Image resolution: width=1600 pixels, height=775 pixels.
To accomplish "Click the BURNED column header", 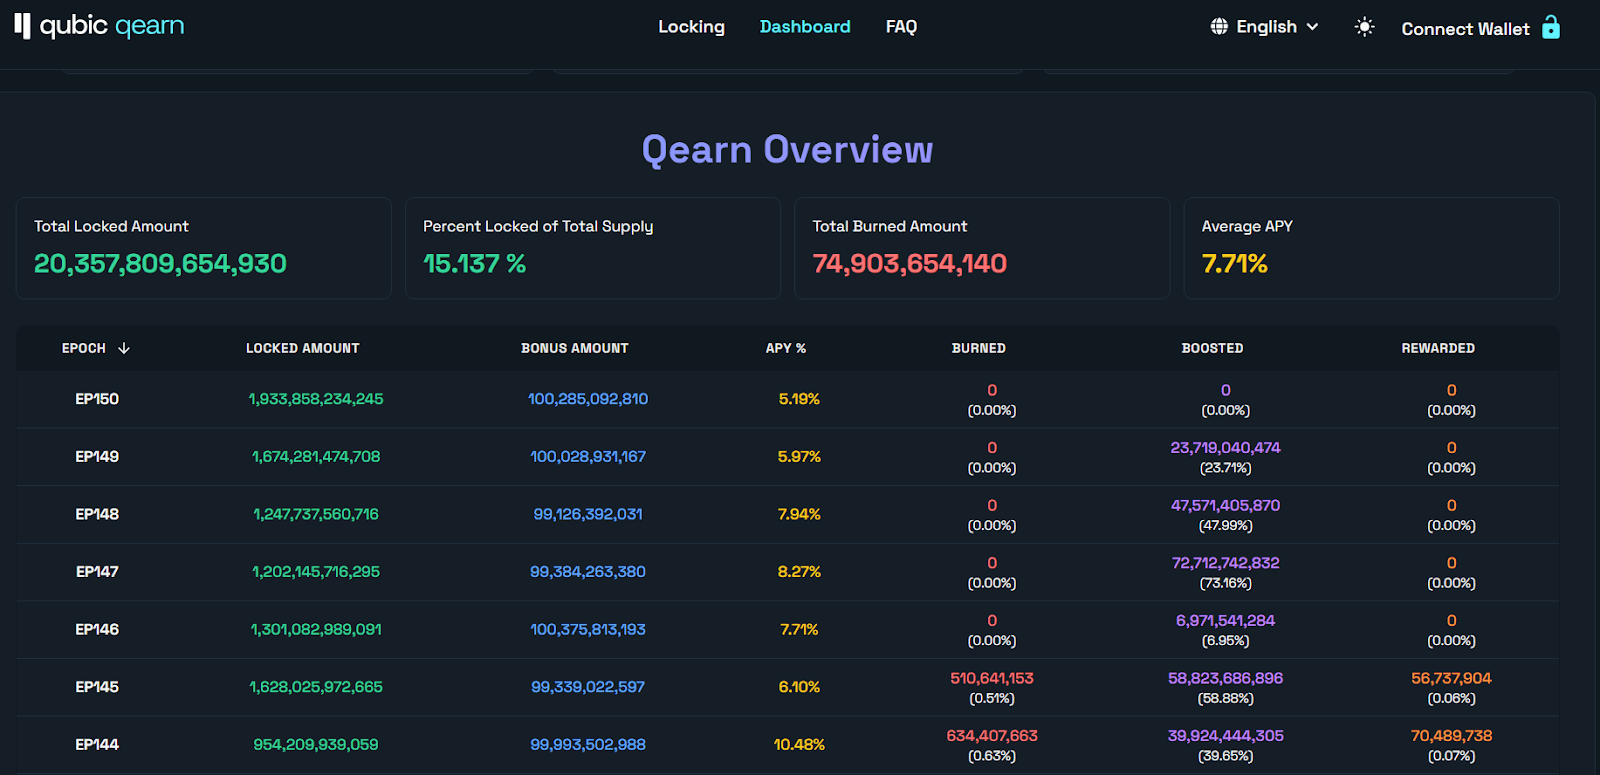I will 979,348.
